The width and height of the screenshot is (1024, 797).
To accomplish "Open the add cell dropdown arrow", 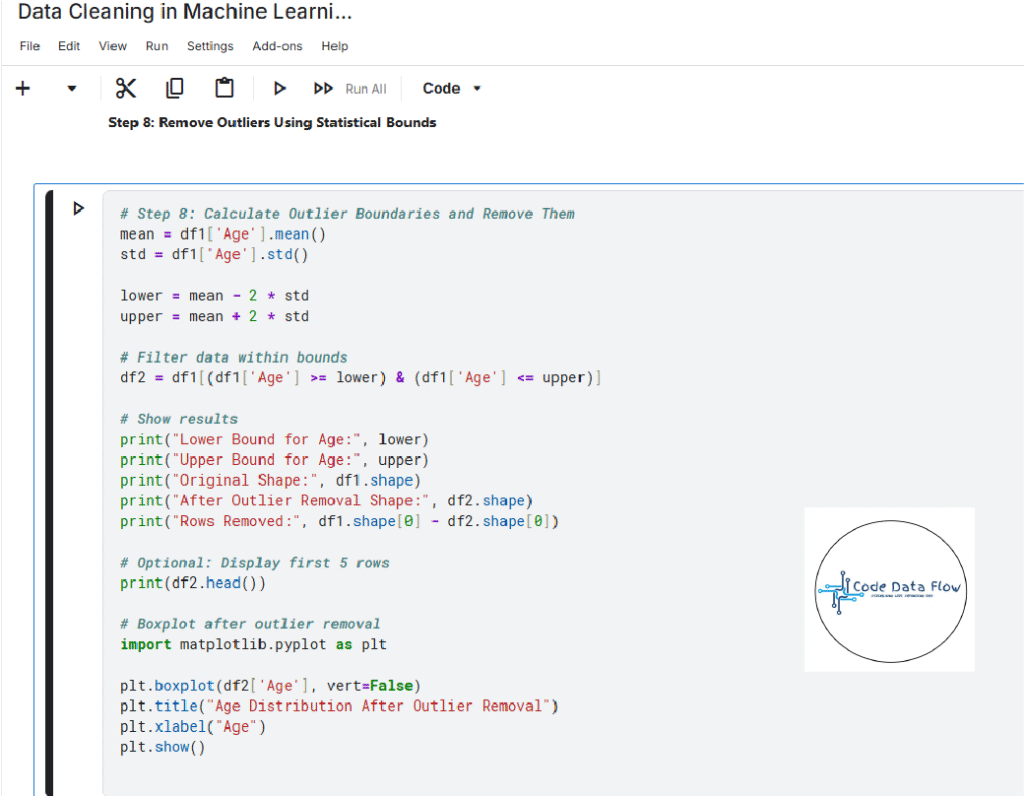I will pos(71,88).
